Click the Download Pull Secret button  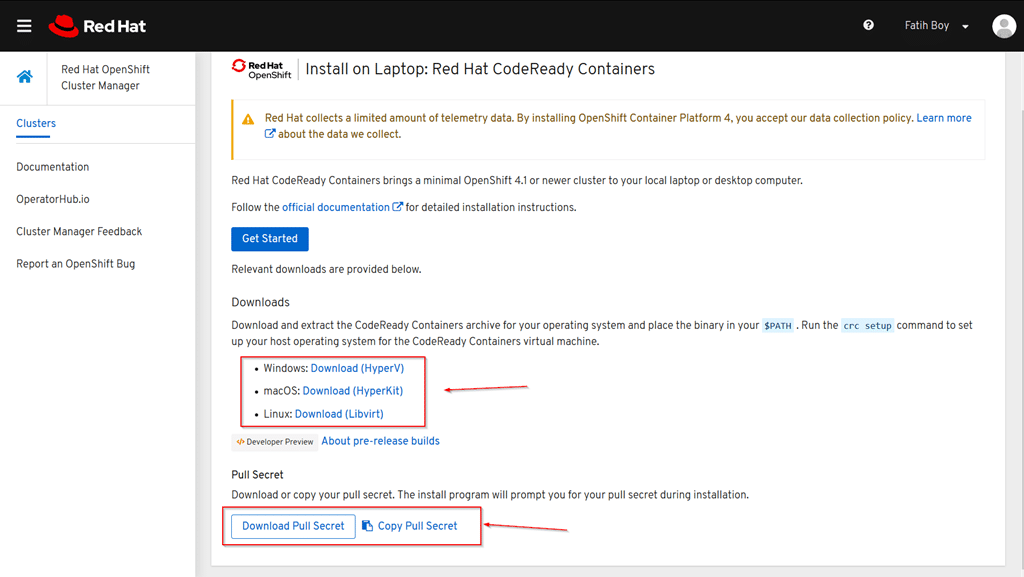tap(293, 526)
